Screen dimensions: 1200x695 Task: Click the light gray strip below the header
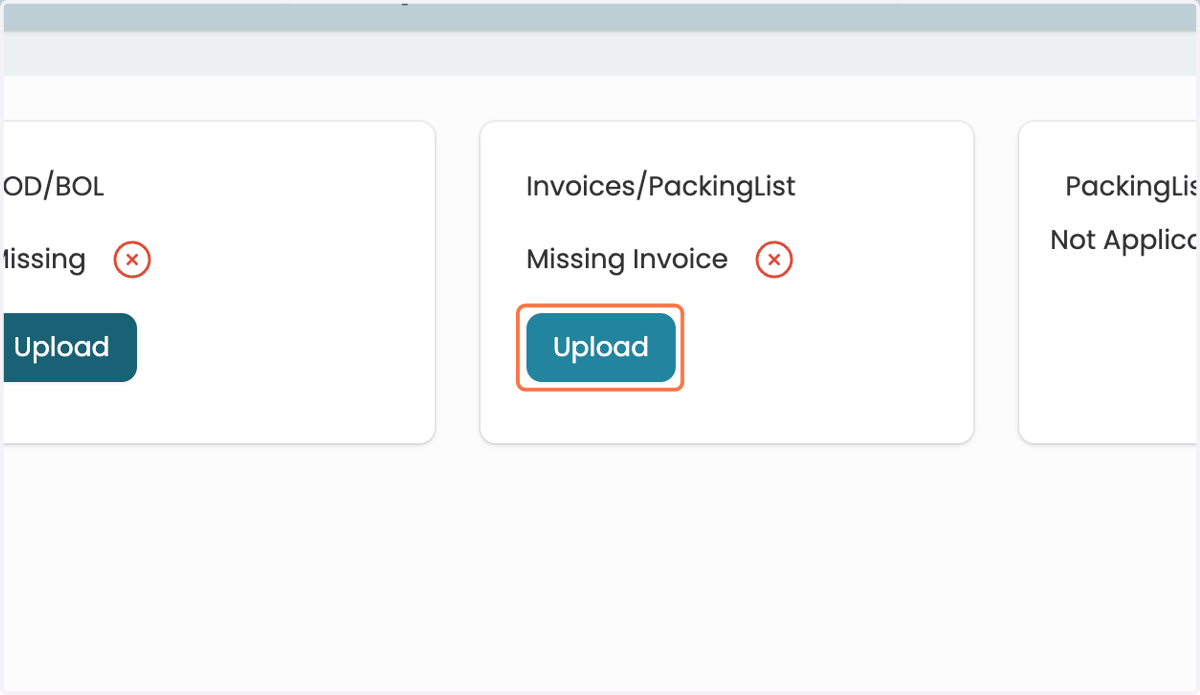click(600, 53)
